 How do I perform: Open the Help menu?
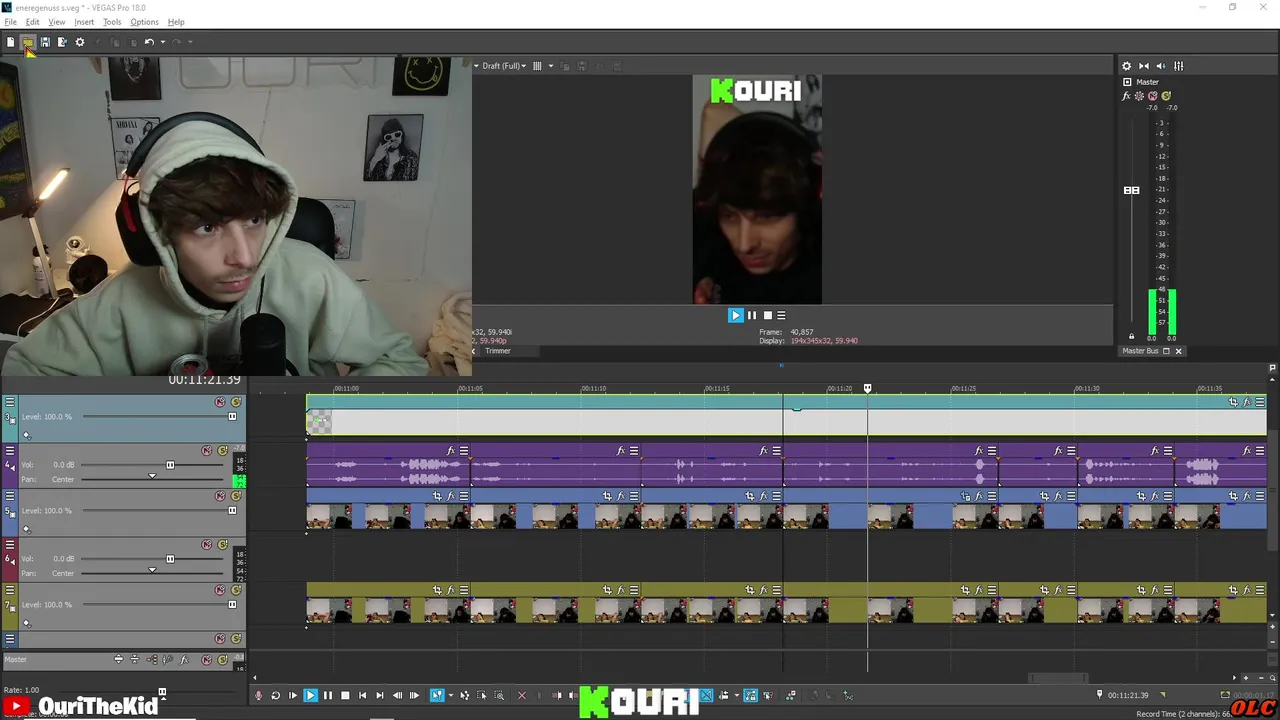(176, 22)
